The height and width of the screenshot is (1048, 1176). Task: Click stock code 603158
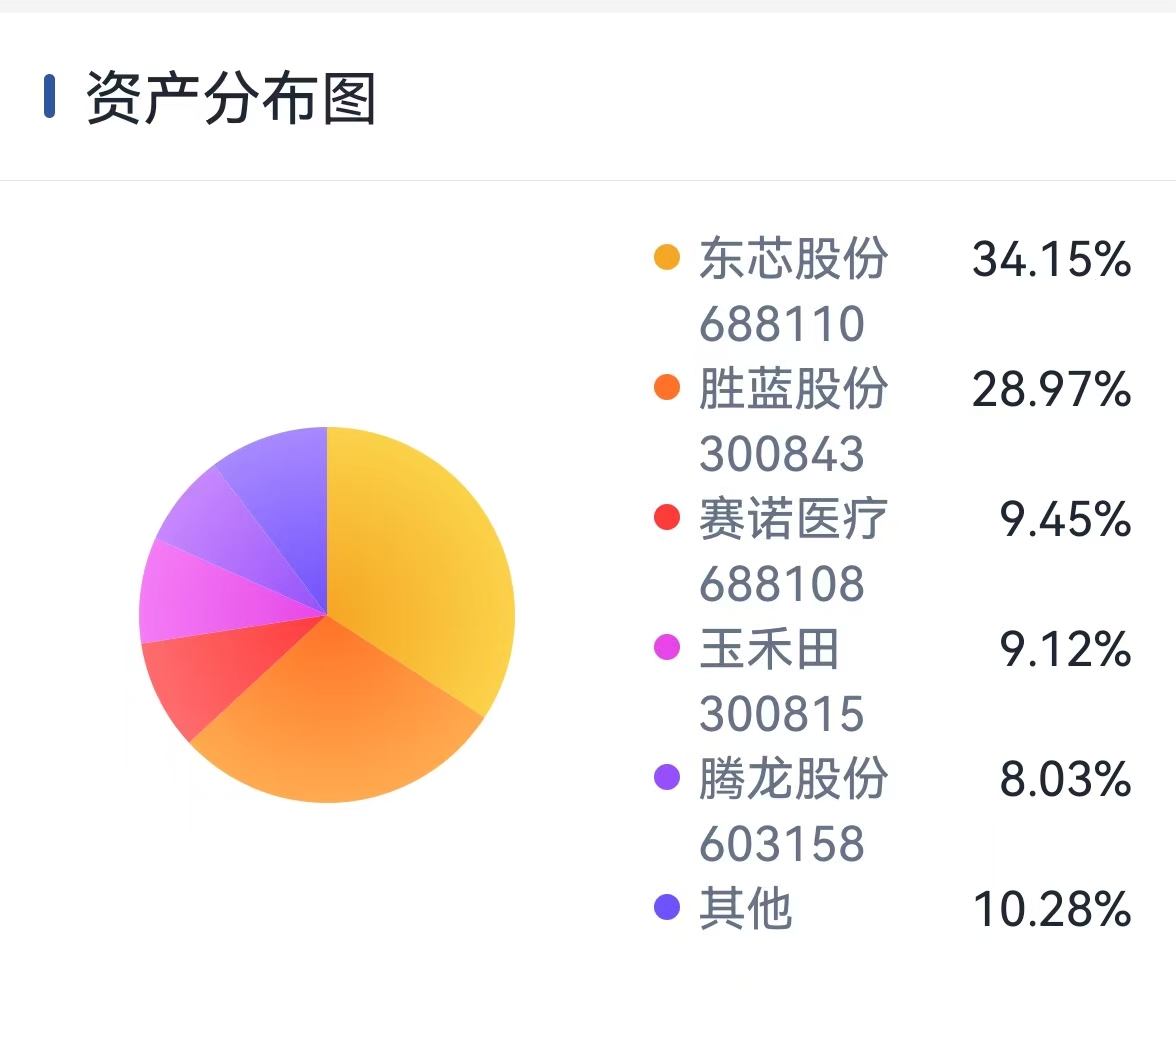(x=782, y=843)
